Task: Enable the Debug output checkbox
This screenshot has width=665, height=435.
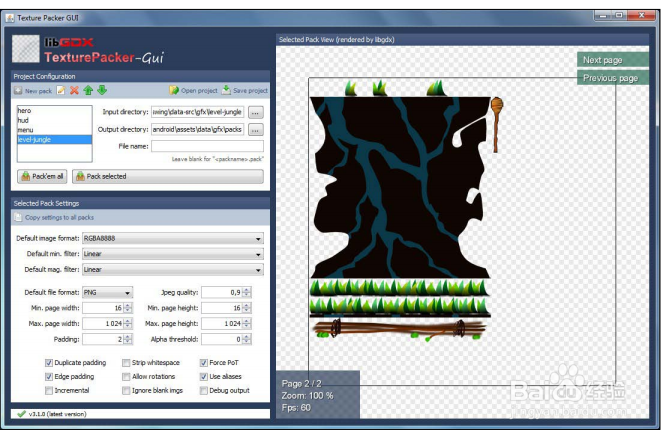Action: (x=204, y=390)
